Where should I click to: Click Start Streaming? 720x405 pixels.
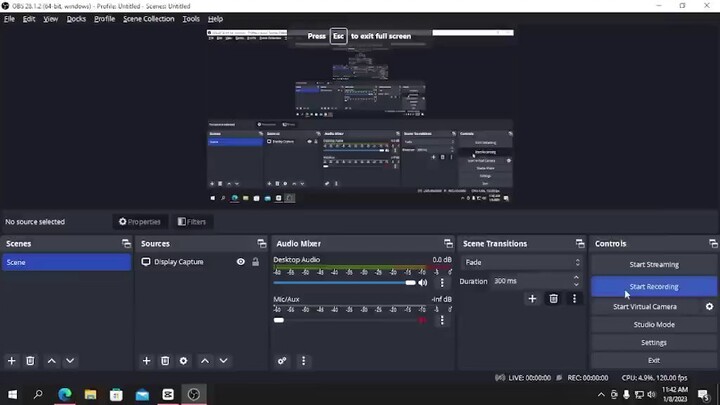[654, 264]
